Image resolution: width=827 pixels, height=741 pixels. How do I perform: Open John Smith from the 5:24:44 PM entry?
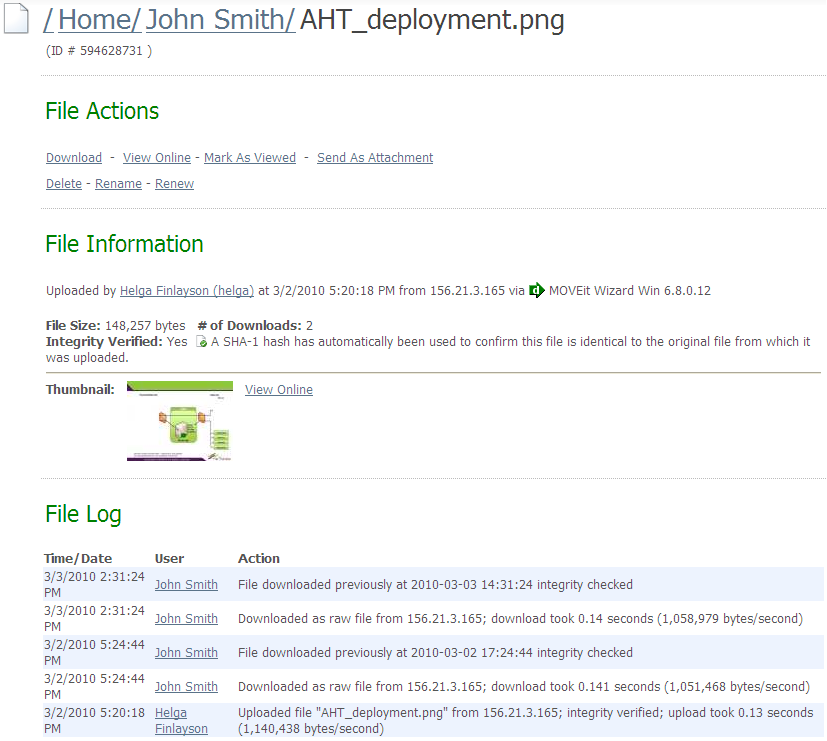pyautogui.click(x=185, y=652)
